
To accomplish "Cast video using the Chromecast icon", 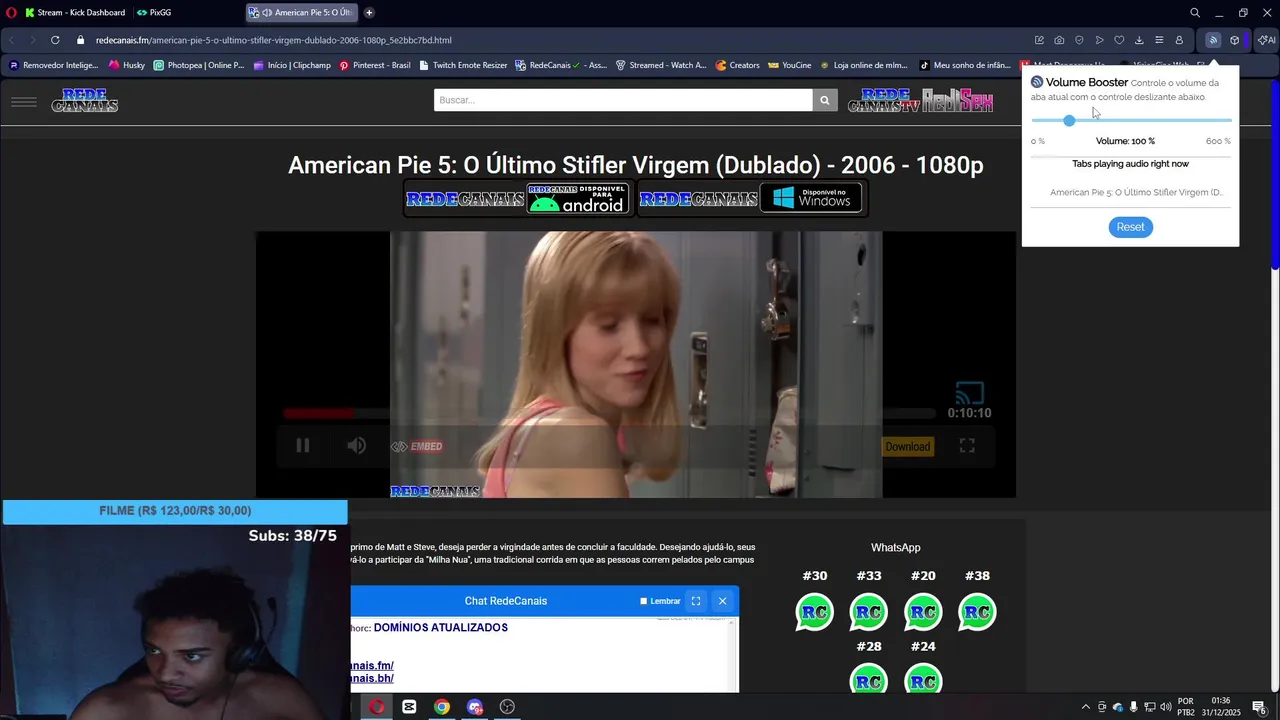I will pyautogui.click(x=970, y=392).
